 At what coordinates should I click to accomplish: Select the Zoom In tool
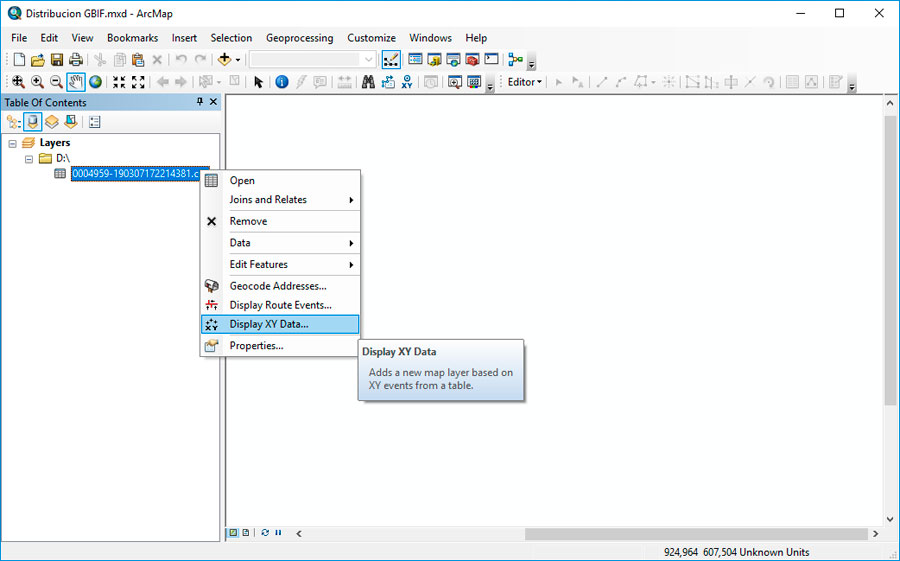click(37, 82)
